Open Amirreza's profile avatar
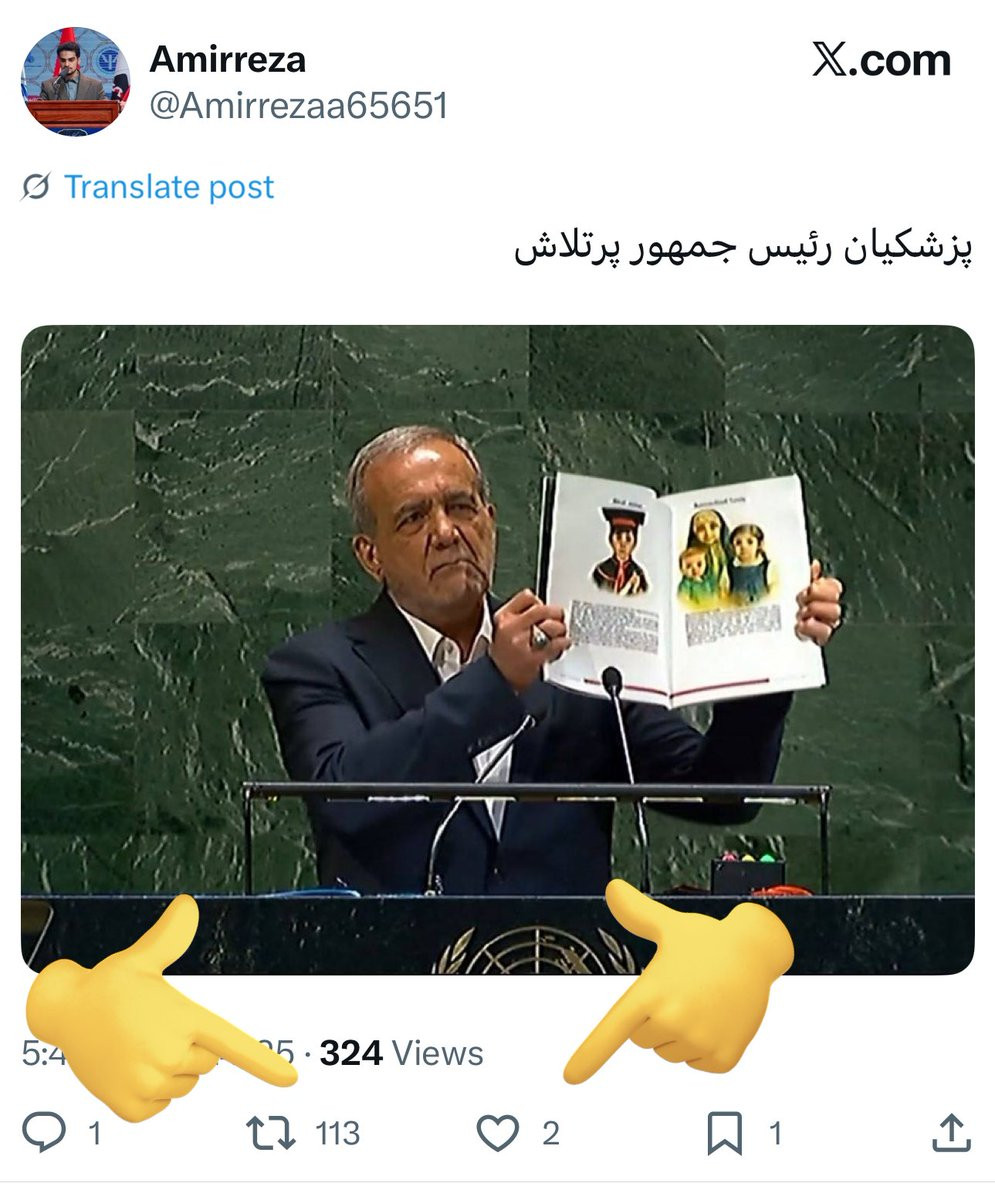 (x=76, y=82)
